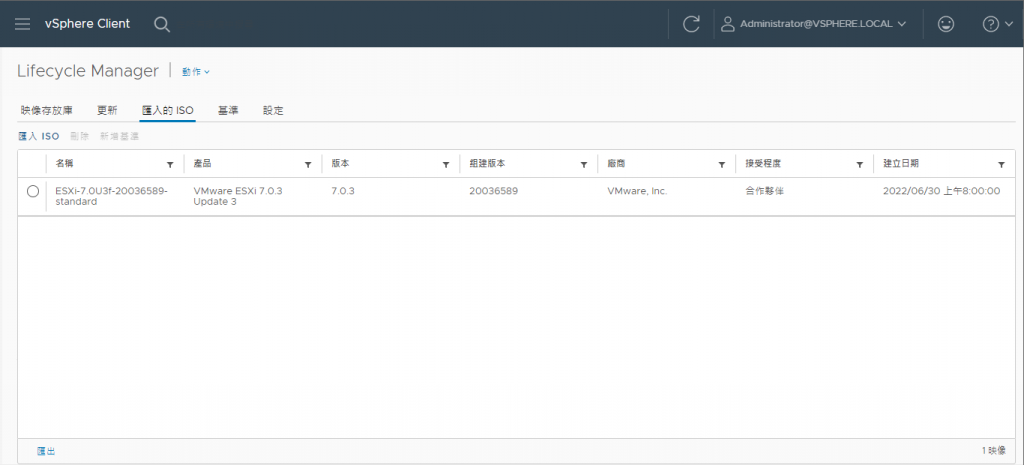The width and height of the screenshot is (1024, 465).
Task: Switch to the 基準 tab
Action: (228, 110)
